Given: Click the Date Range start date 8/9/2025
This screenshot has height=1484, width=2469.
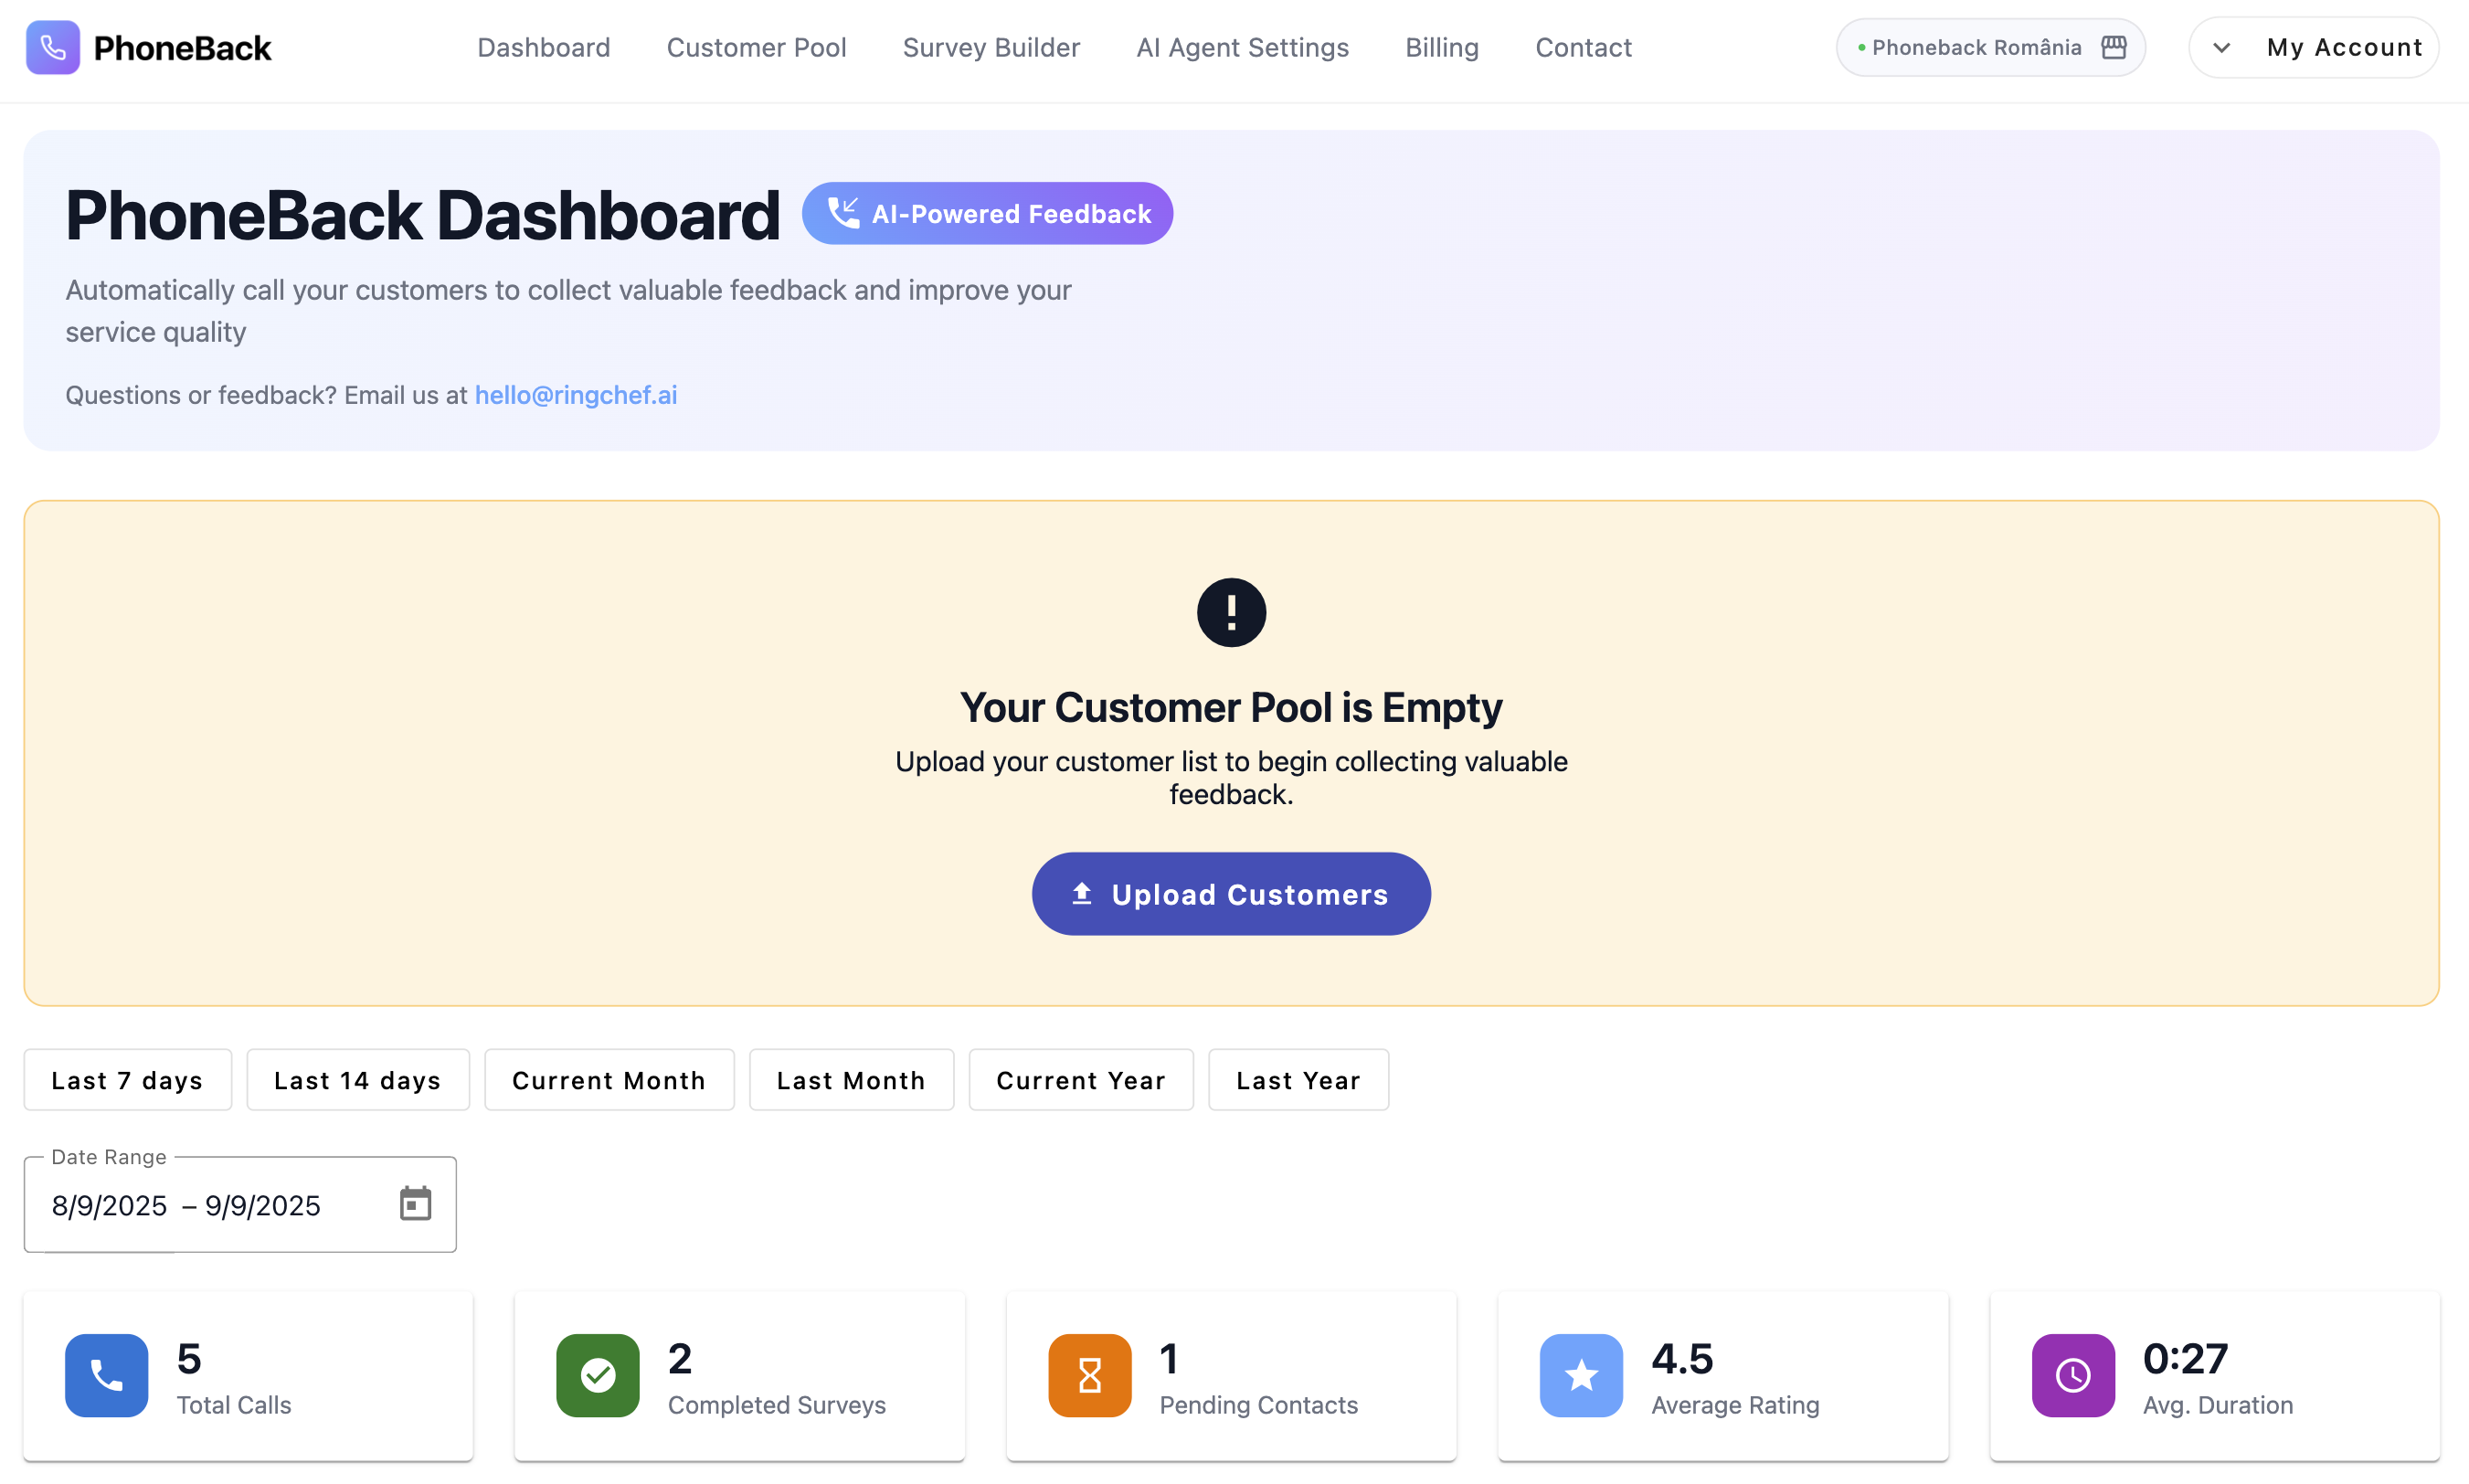Looking at the screenshot, I should [109, 1205].
